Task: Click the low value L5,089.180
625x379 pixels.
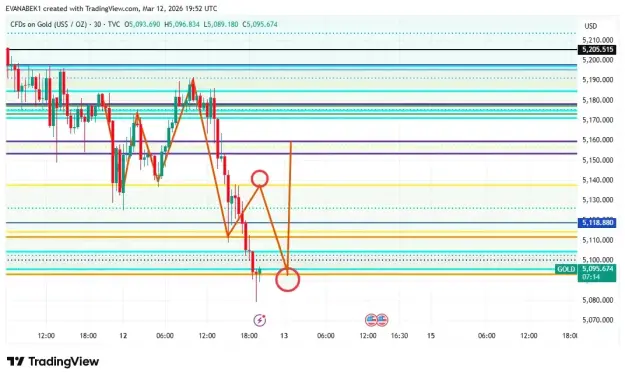Action: [221, 24]
